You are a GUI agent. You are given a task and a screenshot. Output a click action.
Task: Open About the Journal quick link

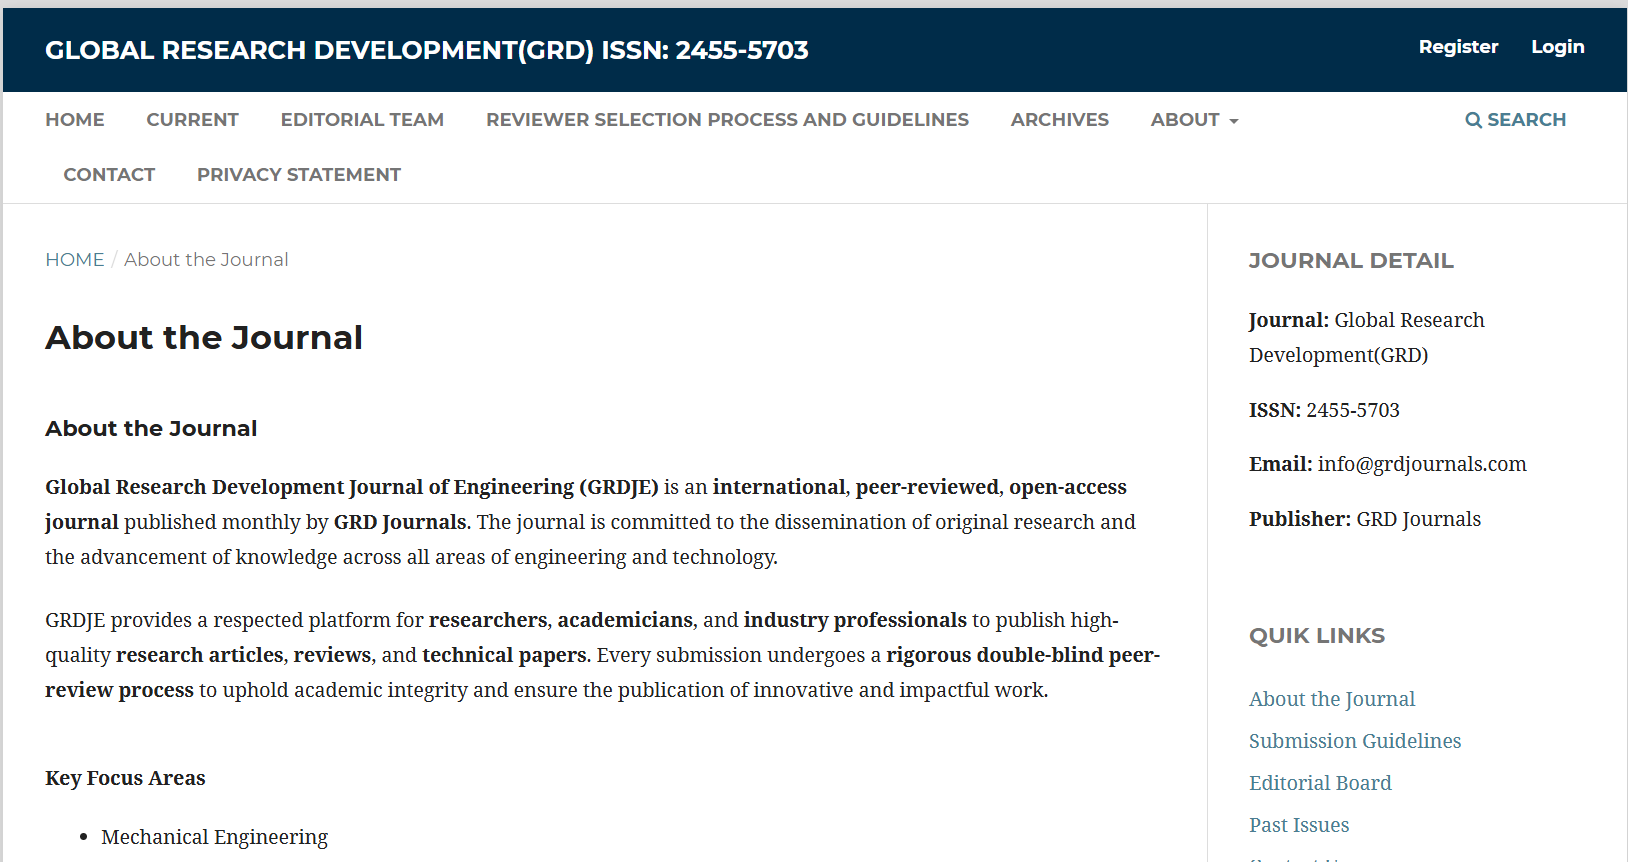click(x=1331, y=699)
